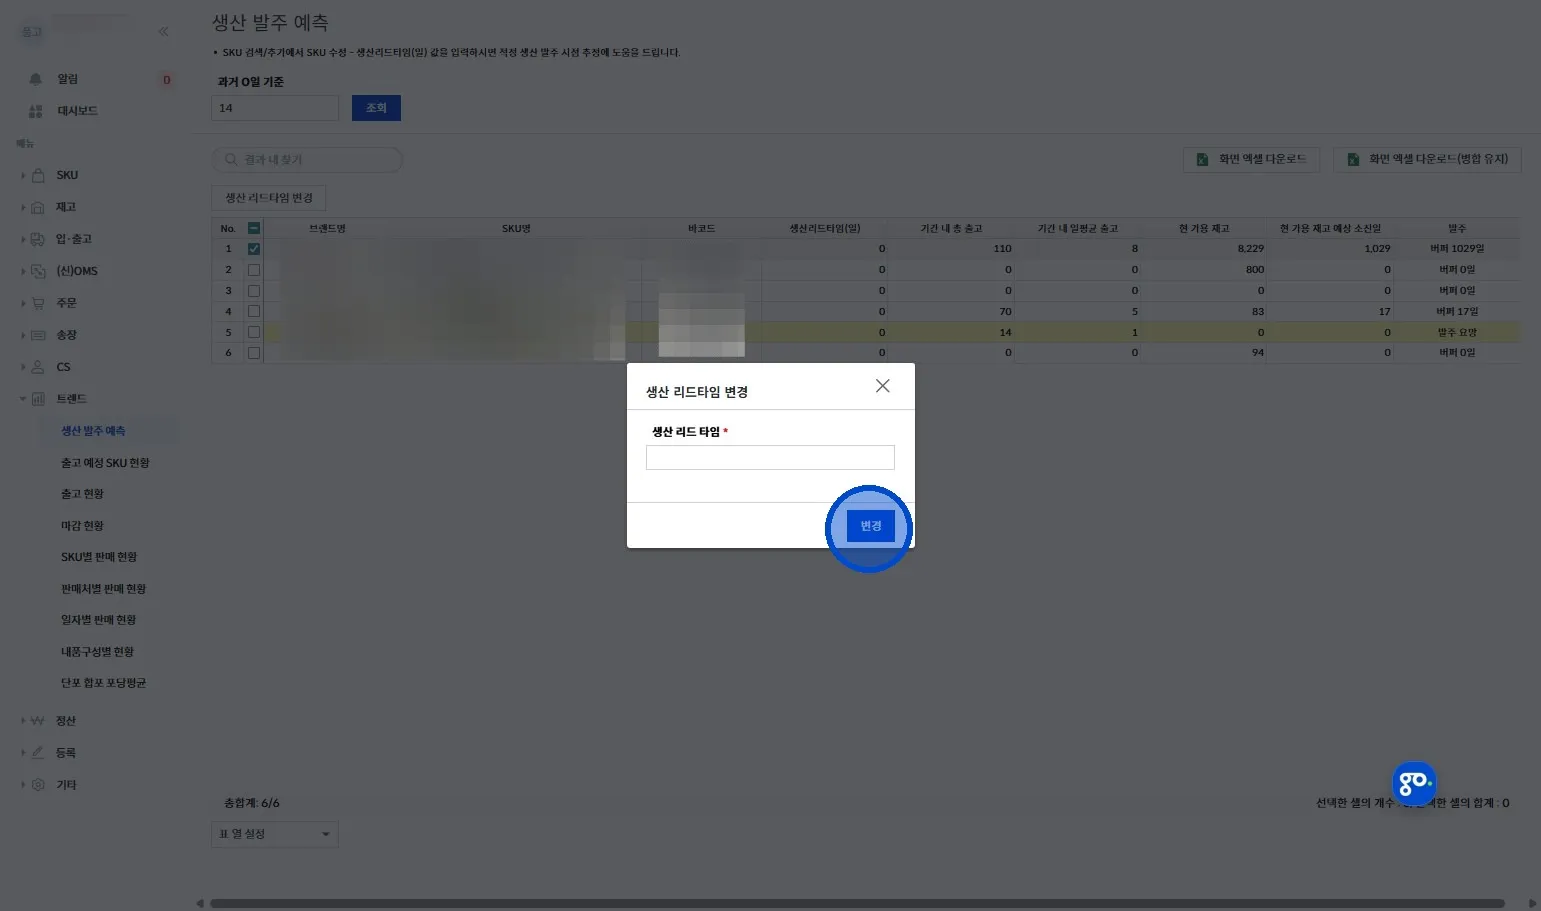The height and width of the screenshot is (911, 1541).
Task: Open 마감 현황 menu item
Action: pyautogui.click(x=82, y=526)
